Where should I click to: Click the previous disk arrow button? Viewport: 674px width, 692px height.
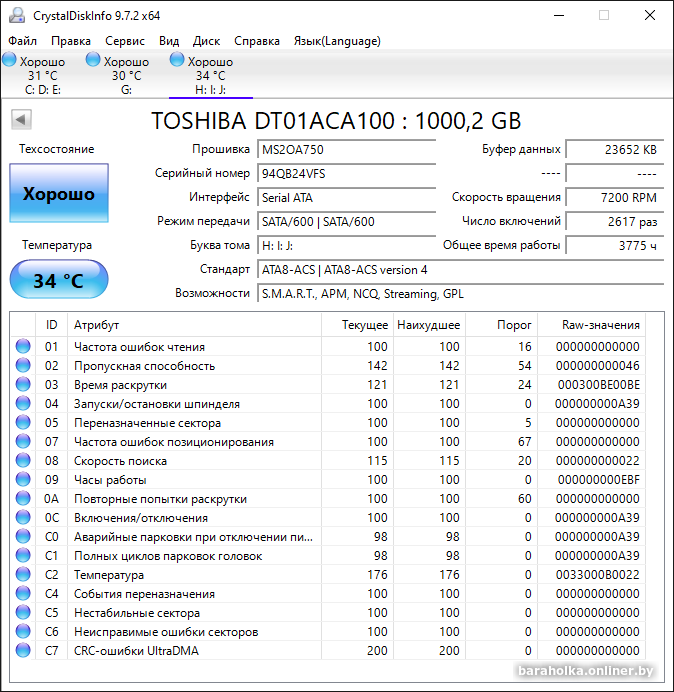tap(21, 120)
